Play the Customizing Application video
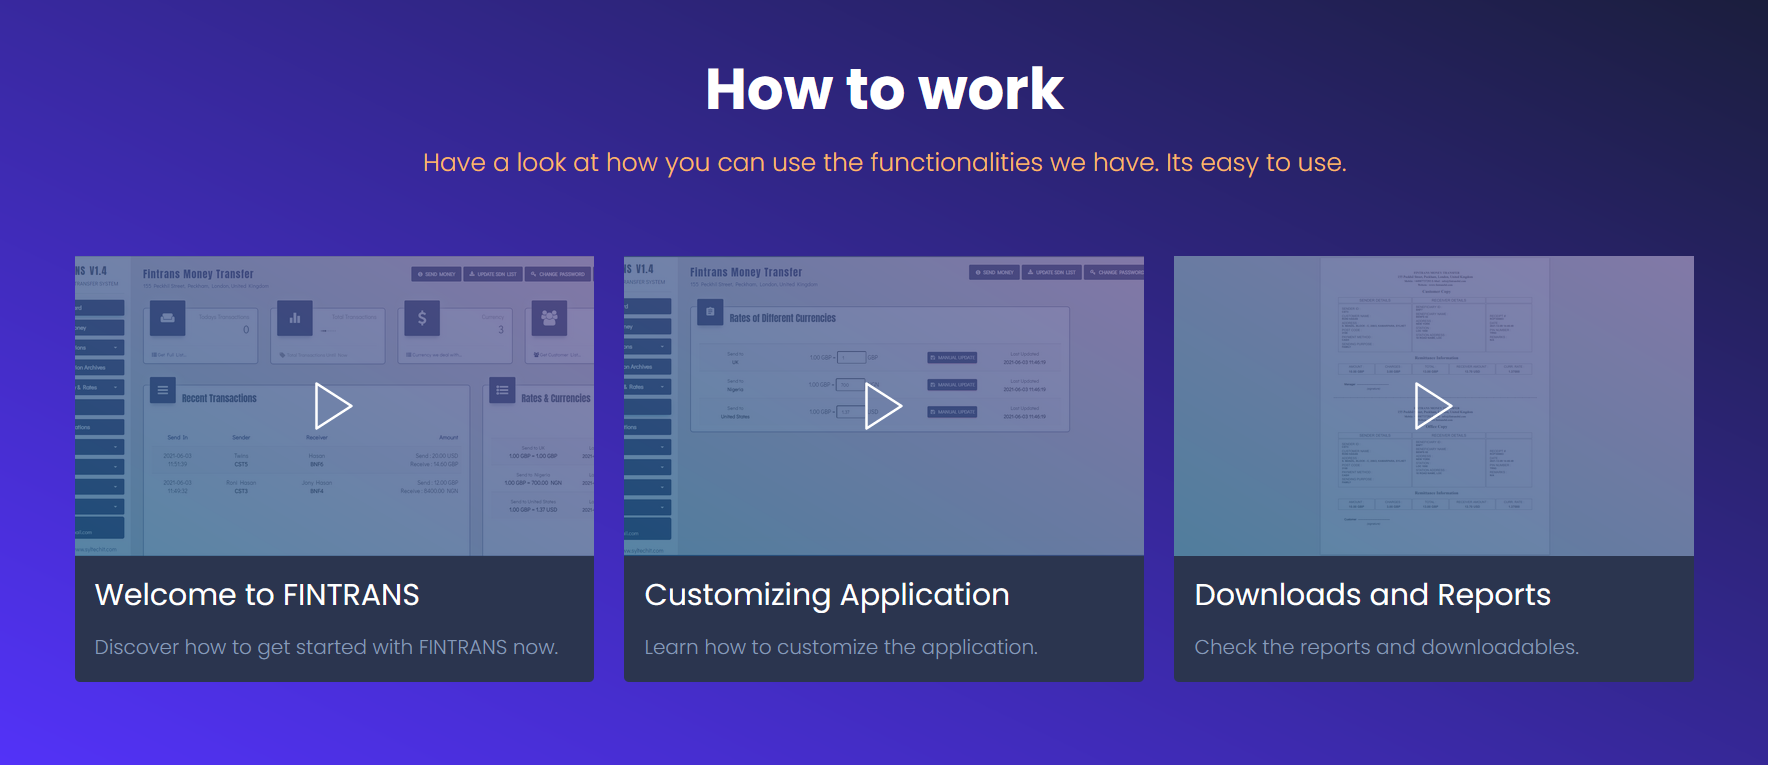The image size is (1768, 765). 883,406
